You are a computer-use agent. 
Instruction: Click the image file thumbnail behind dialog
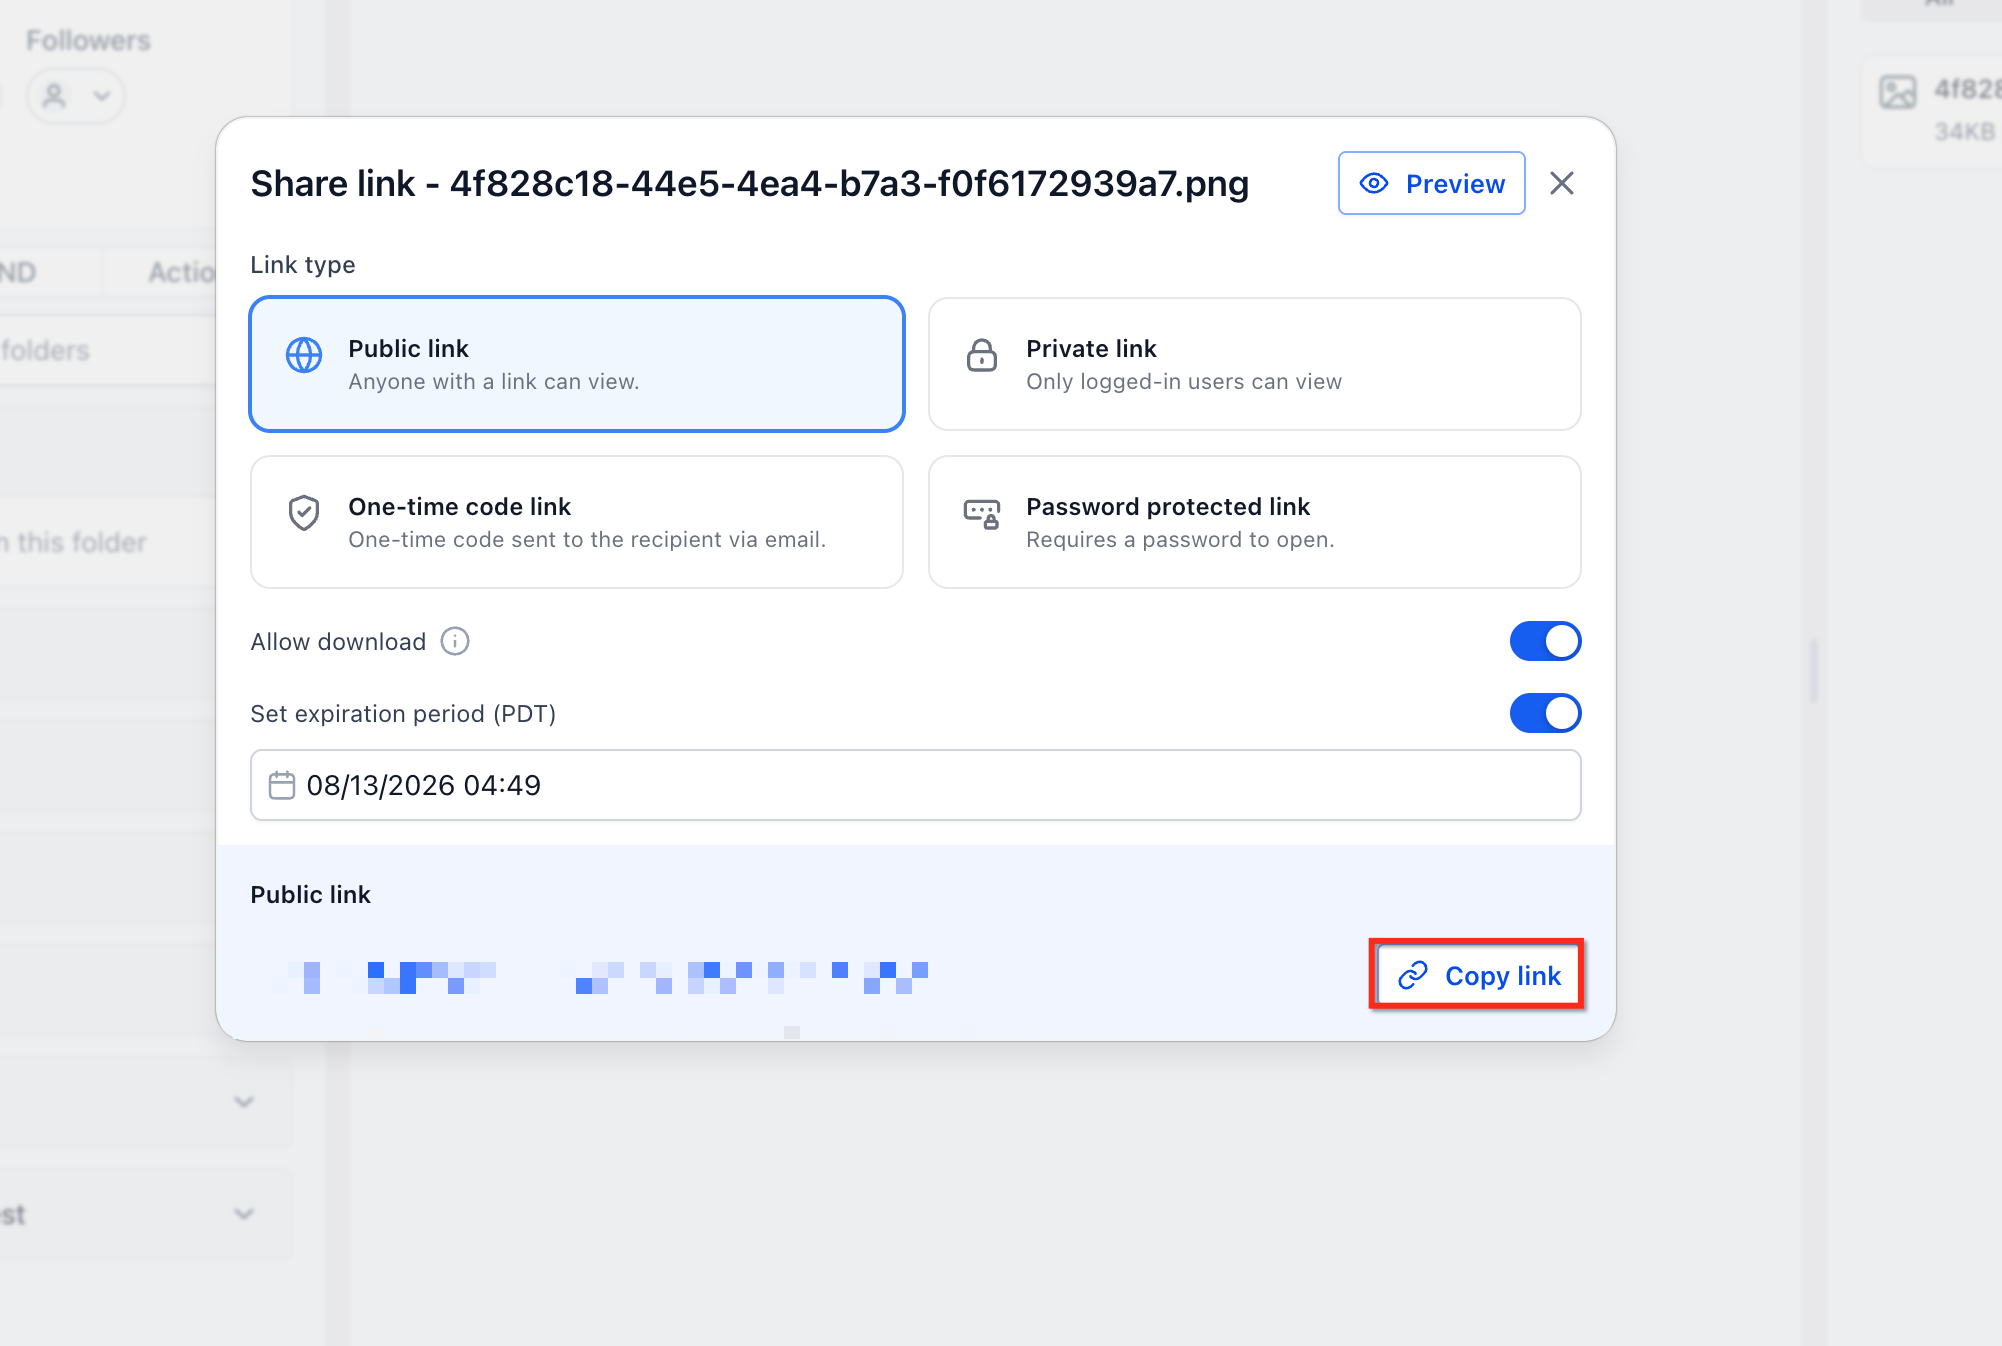point(1897,92)
